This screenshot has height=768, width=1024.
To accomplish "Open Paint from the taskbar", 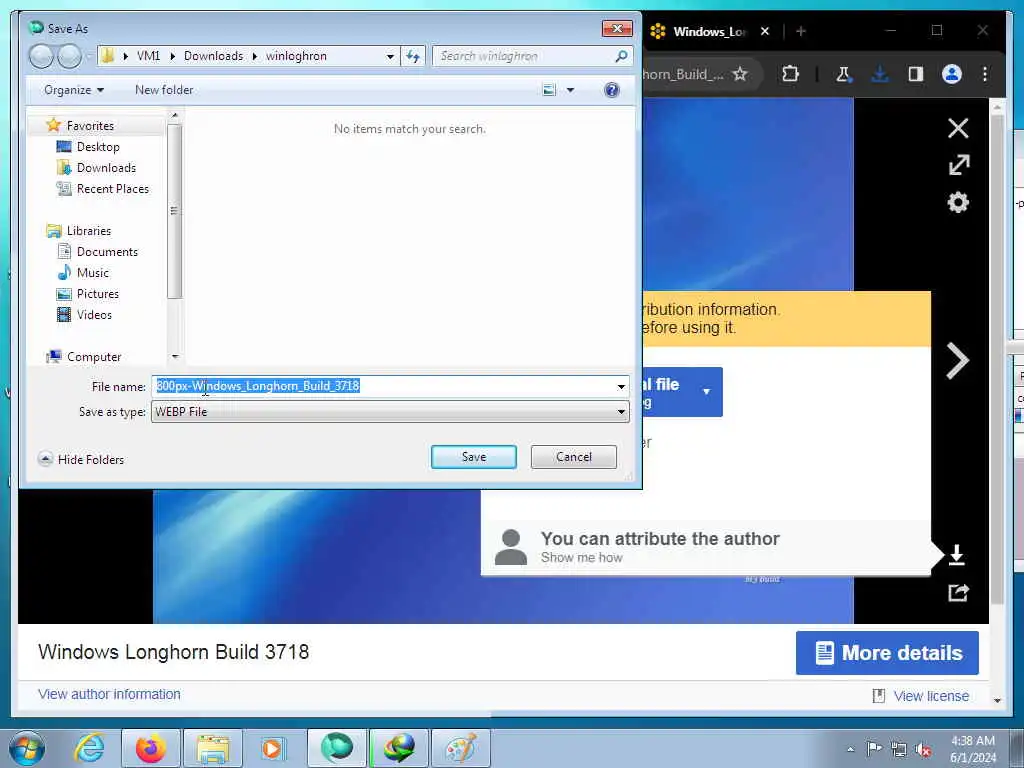I will click(460, 748).
